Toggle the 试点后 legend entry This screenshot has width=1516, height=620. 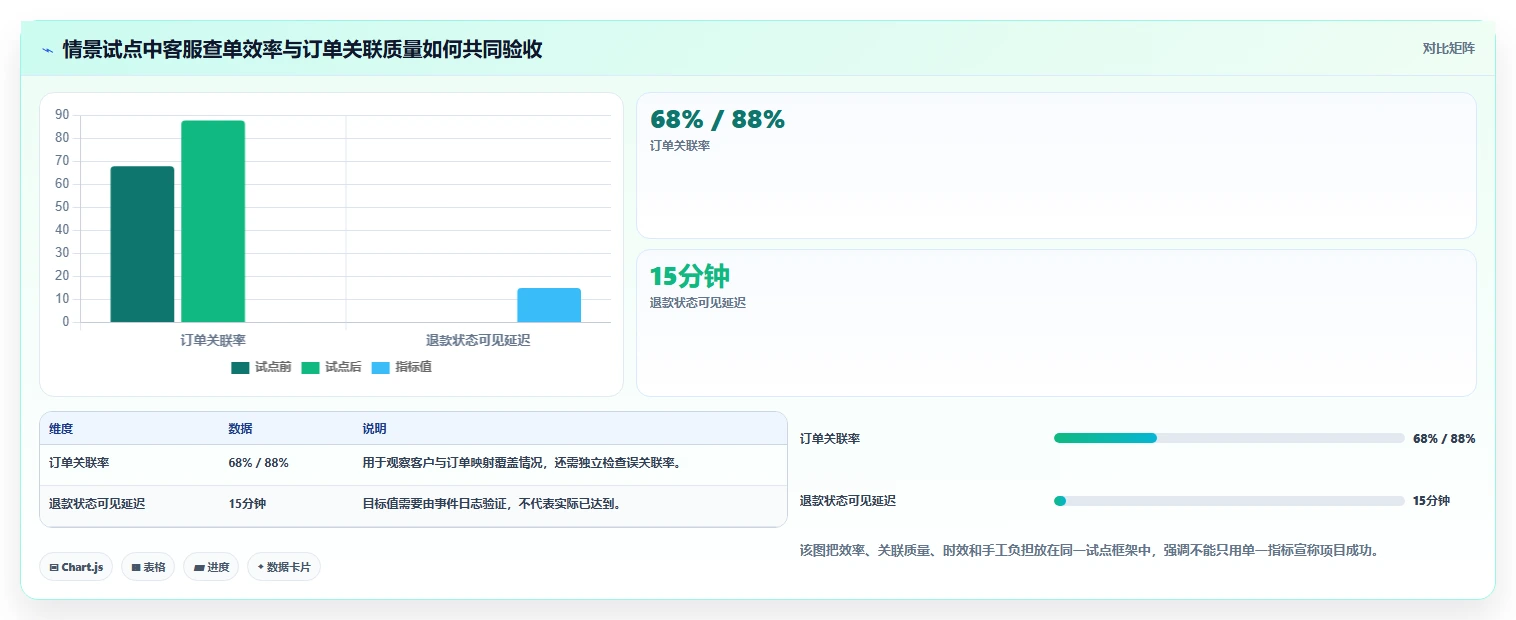[x=331, y=367]
